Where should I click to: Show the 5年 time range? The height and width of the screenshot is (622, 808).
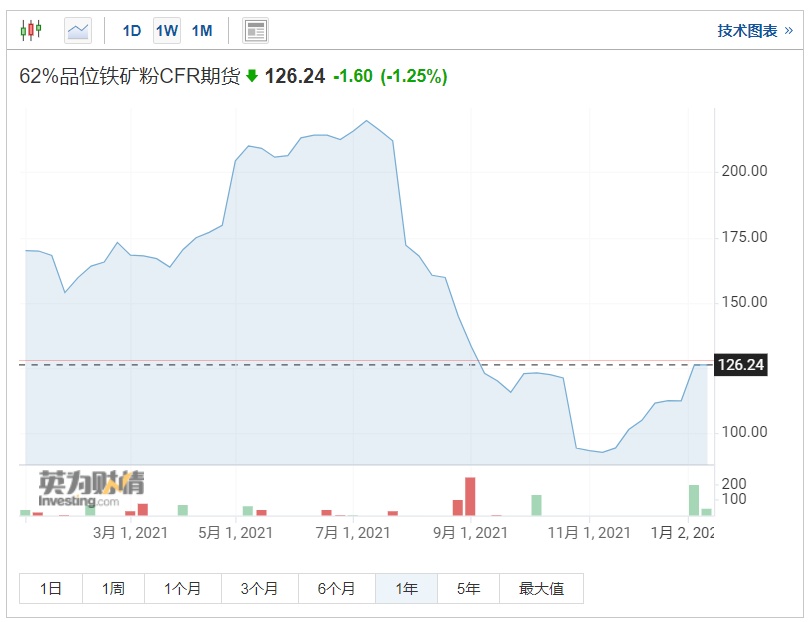point(468,588)
